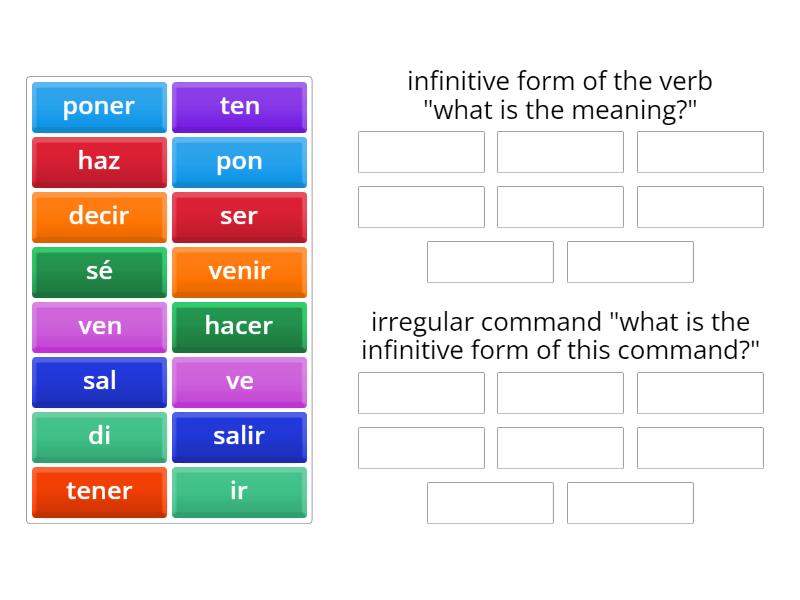Pick the purple "ven" tile

[99, 327]
